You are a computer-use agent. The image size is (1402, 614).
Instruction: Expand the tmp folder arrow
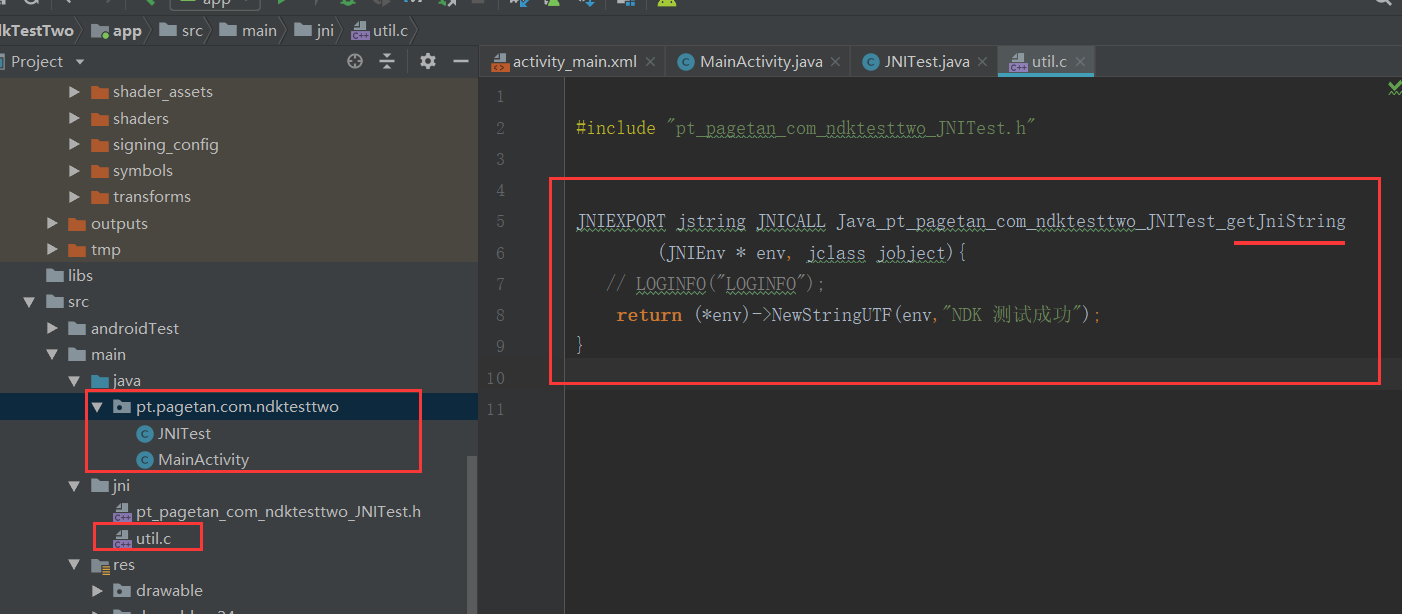click(x=52, y=249)
